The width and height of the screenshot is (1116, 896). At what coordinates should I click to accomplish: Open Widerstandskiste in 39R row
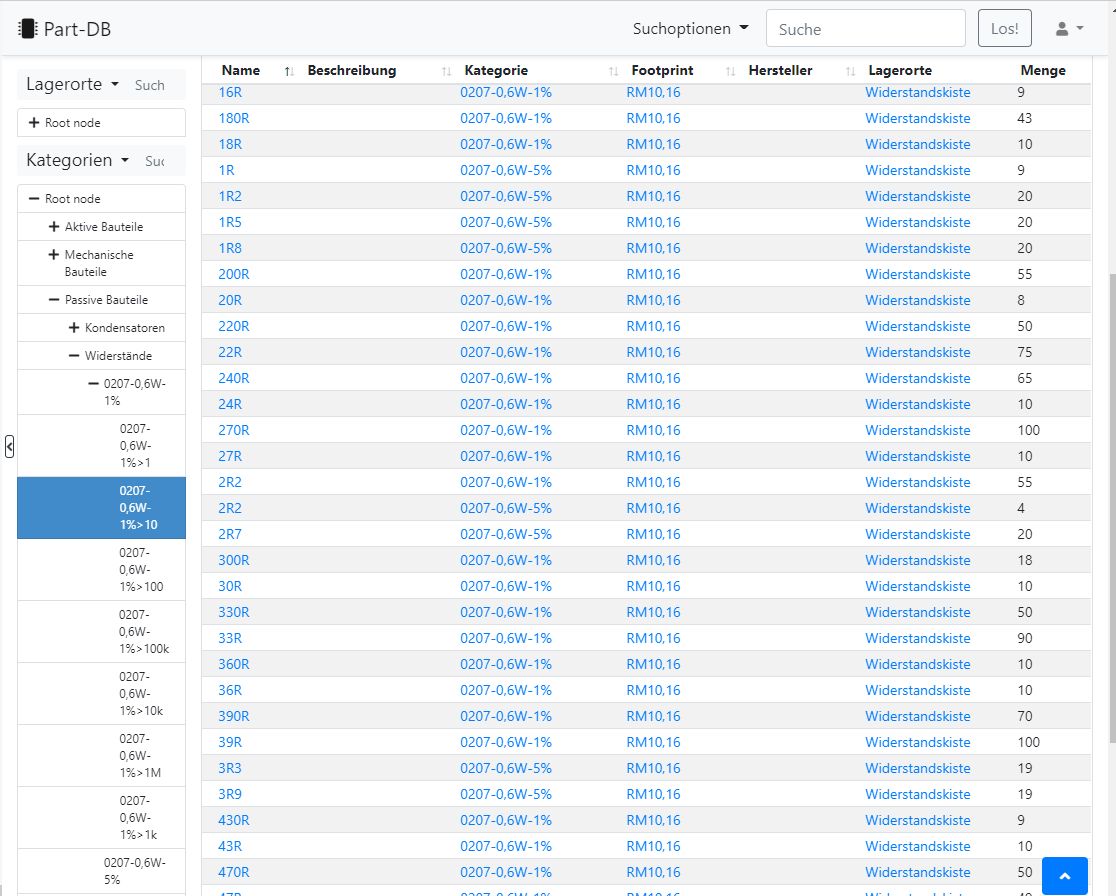pyautogui.click(x=917, y=742)
